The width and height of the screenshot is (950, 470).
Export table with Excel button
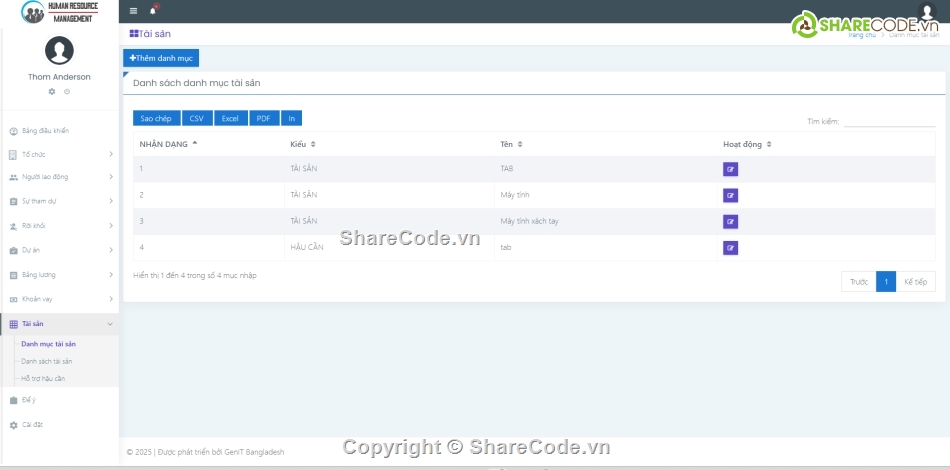click(230, 118)
